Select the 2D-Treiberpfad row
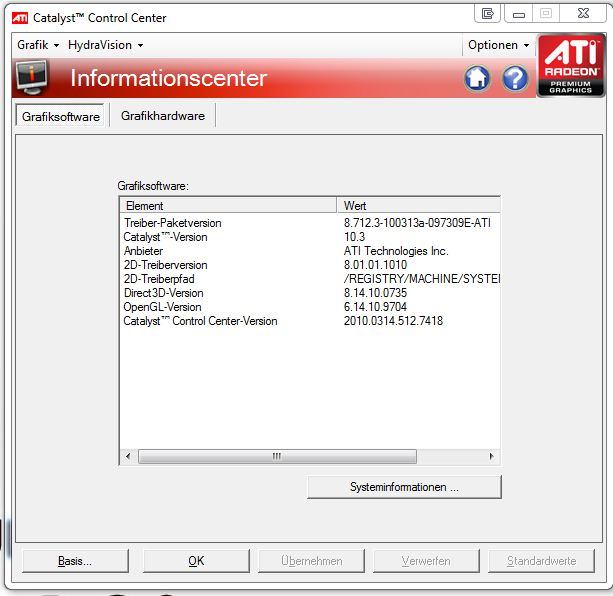Image resolution: width=613 pixels, height=596 pixels. pos(310,279)
